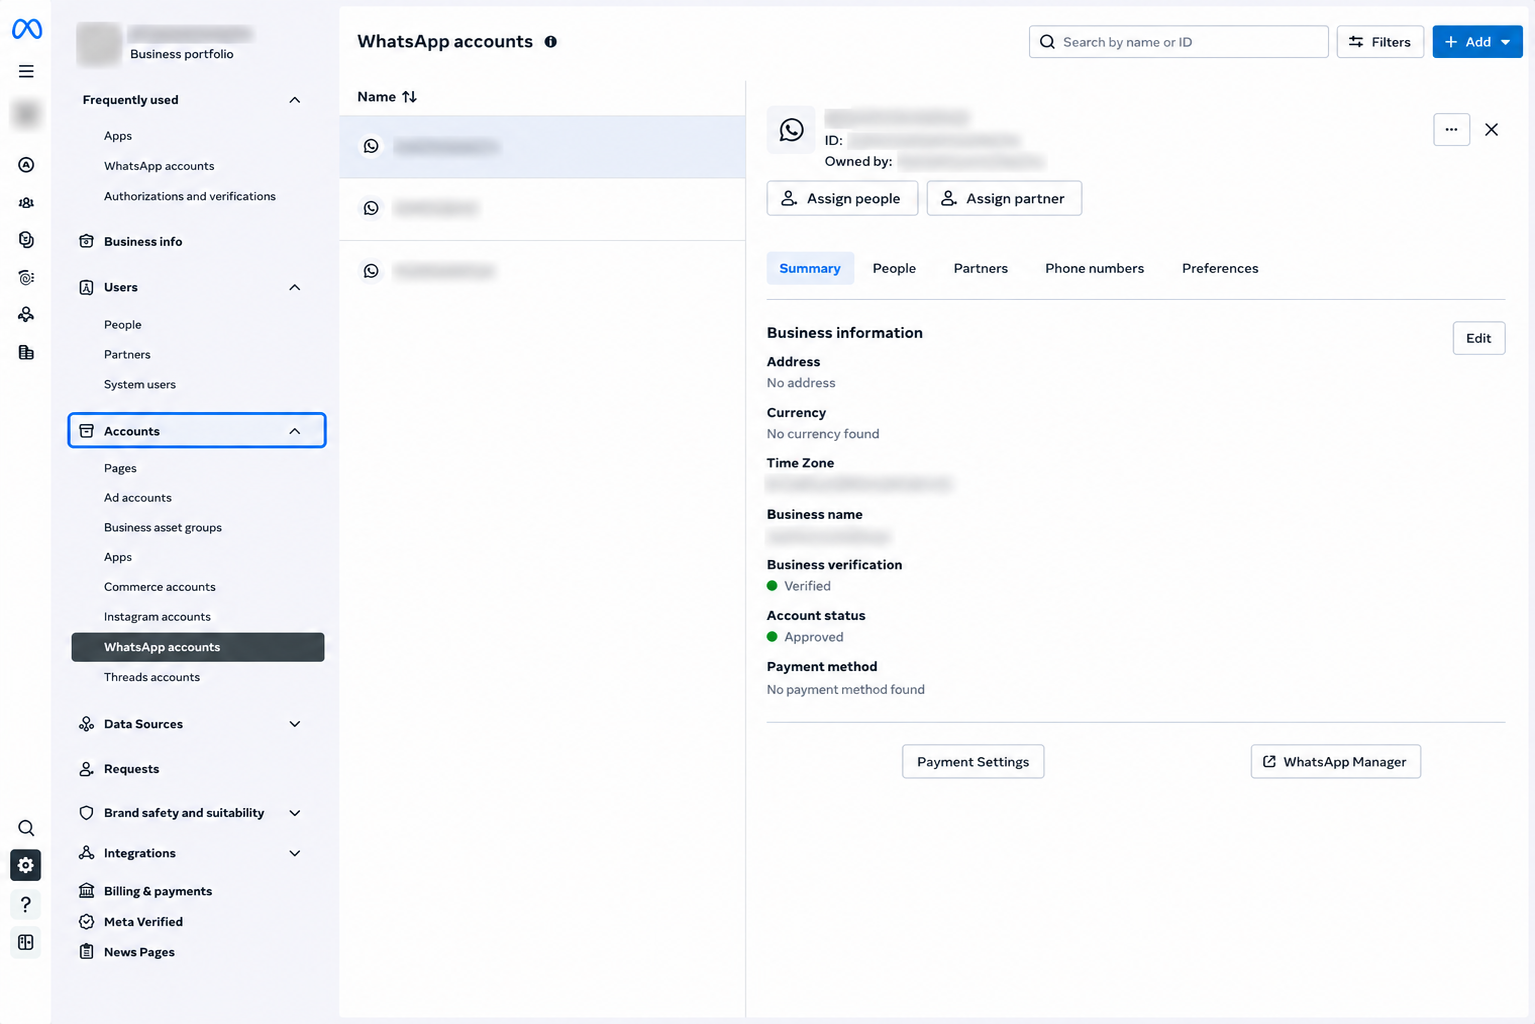
Task: Click the Requests person icon
Action: [x=87, y=769]
